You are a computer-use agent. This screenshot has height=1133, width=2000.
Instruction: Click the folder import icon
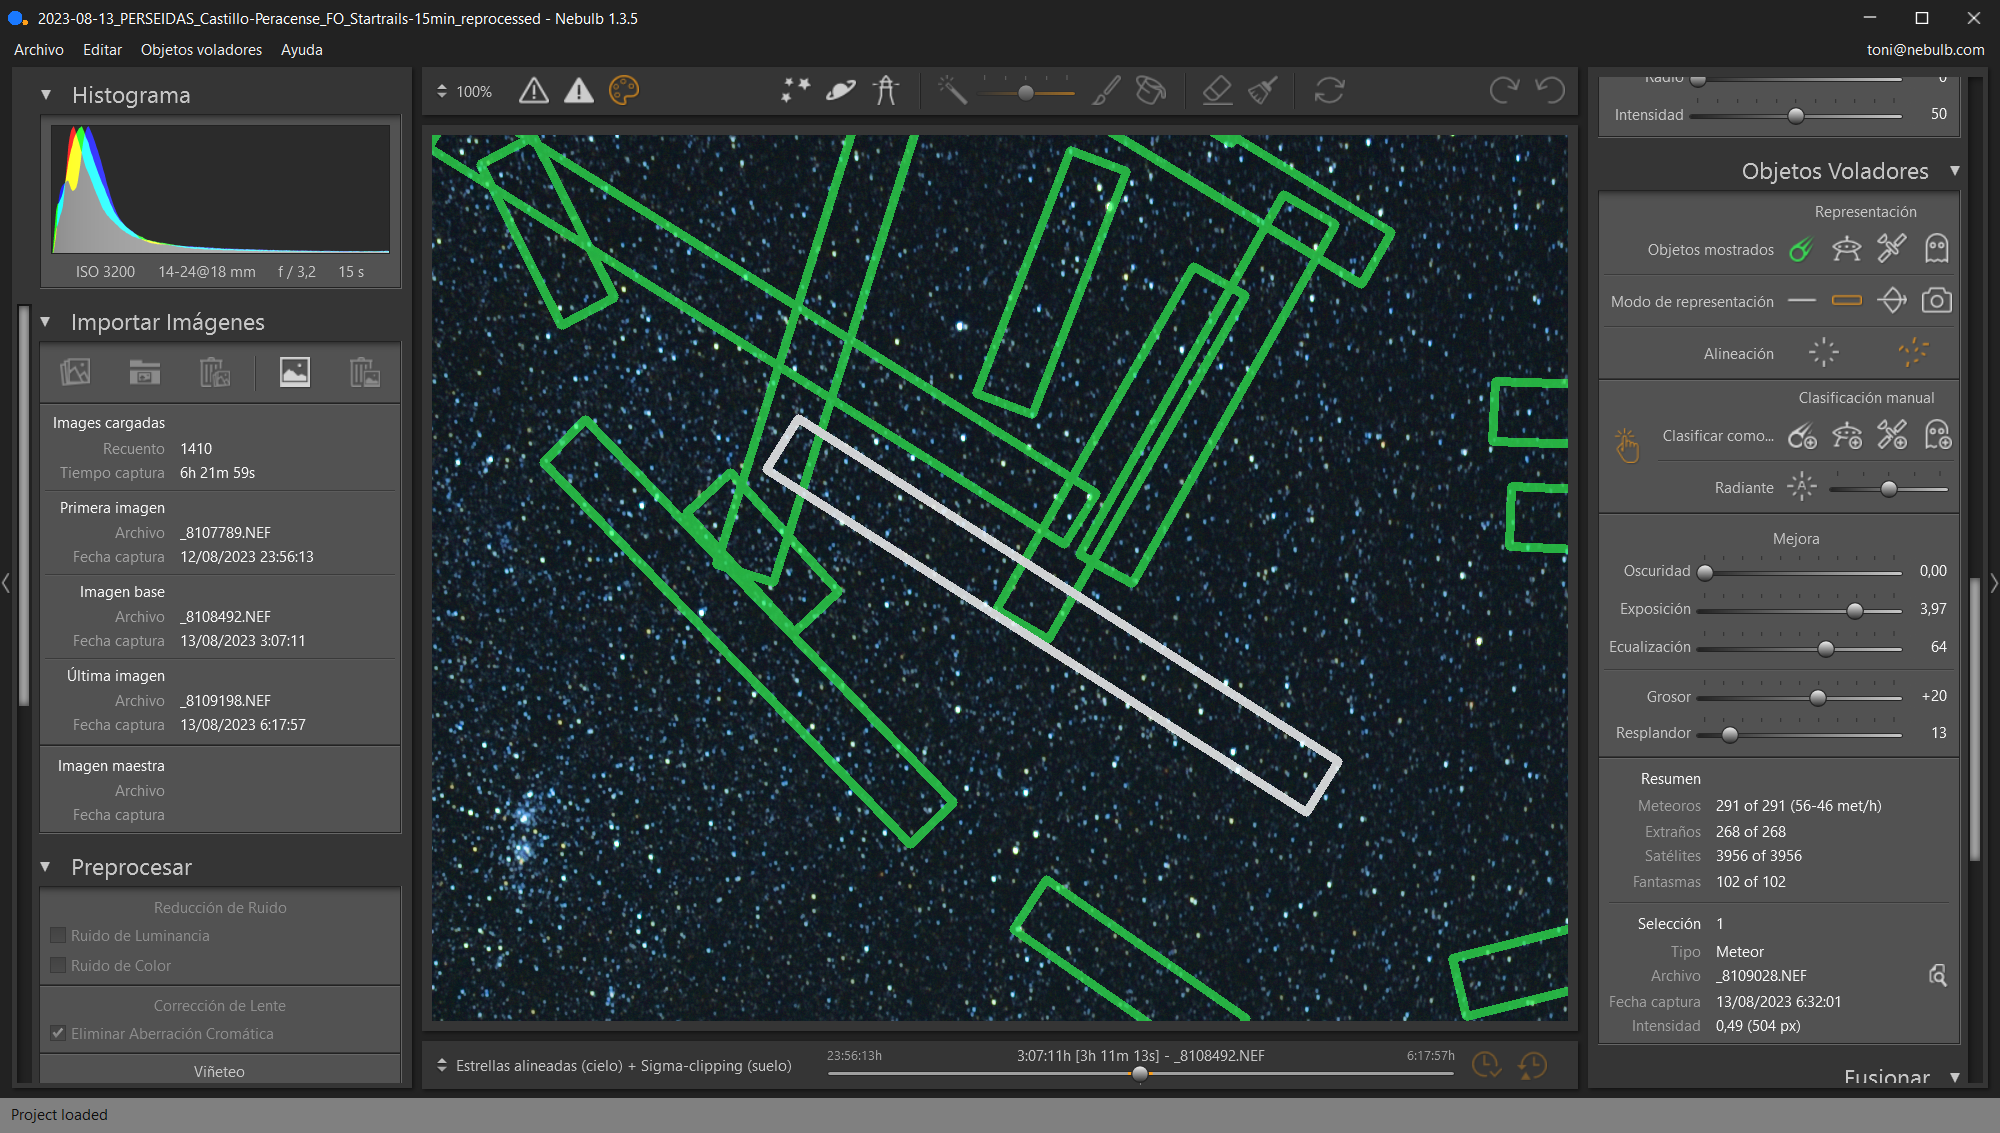(145, 372)
